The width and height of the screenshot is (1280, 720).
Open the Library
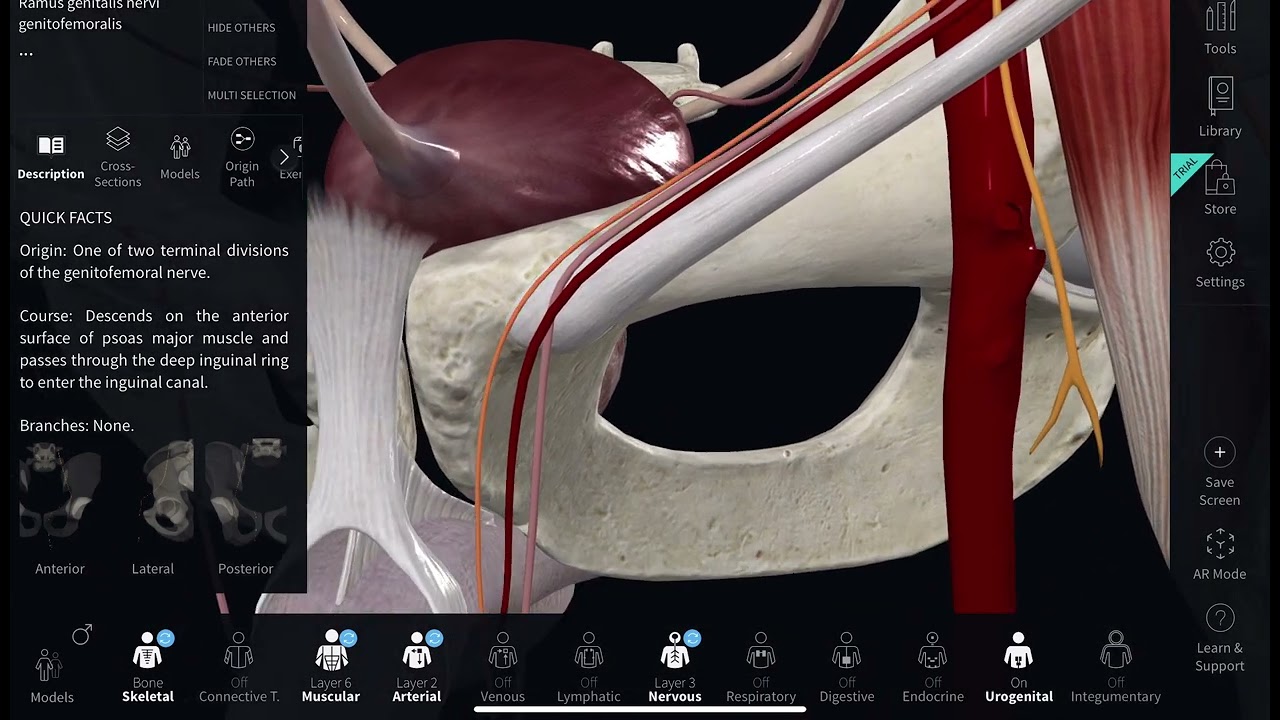1220,108
